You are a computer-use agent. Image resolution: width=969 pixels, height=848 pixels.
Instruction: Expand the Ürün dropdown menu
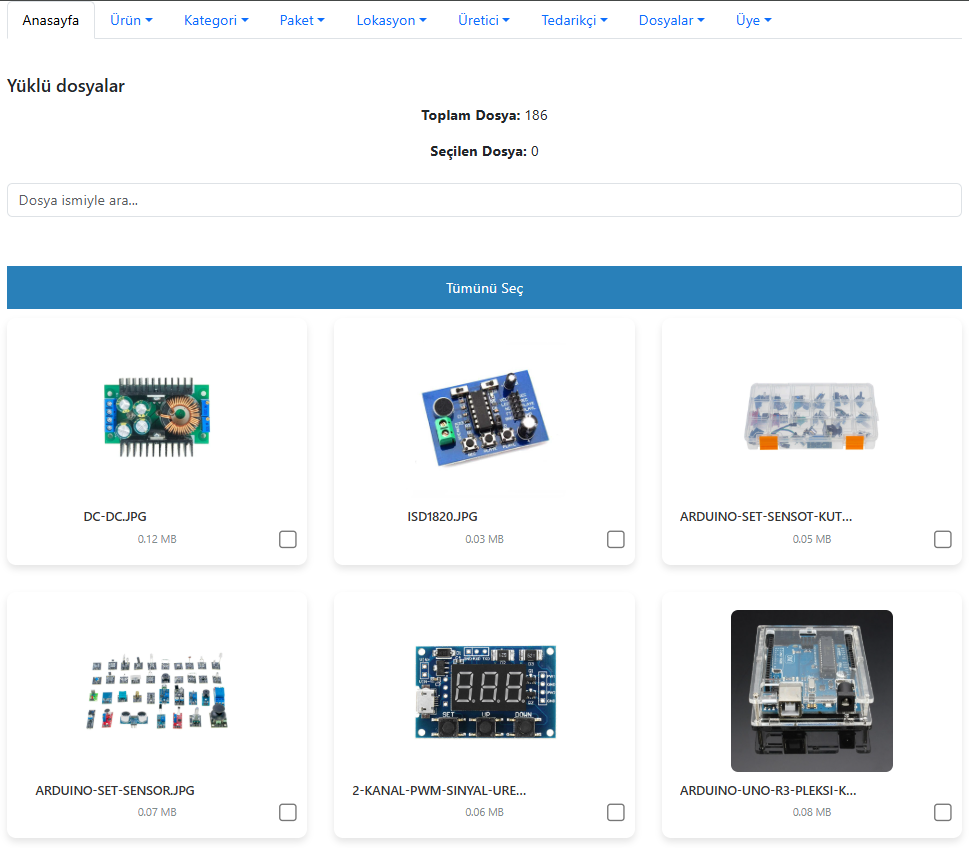coord(131,20)
